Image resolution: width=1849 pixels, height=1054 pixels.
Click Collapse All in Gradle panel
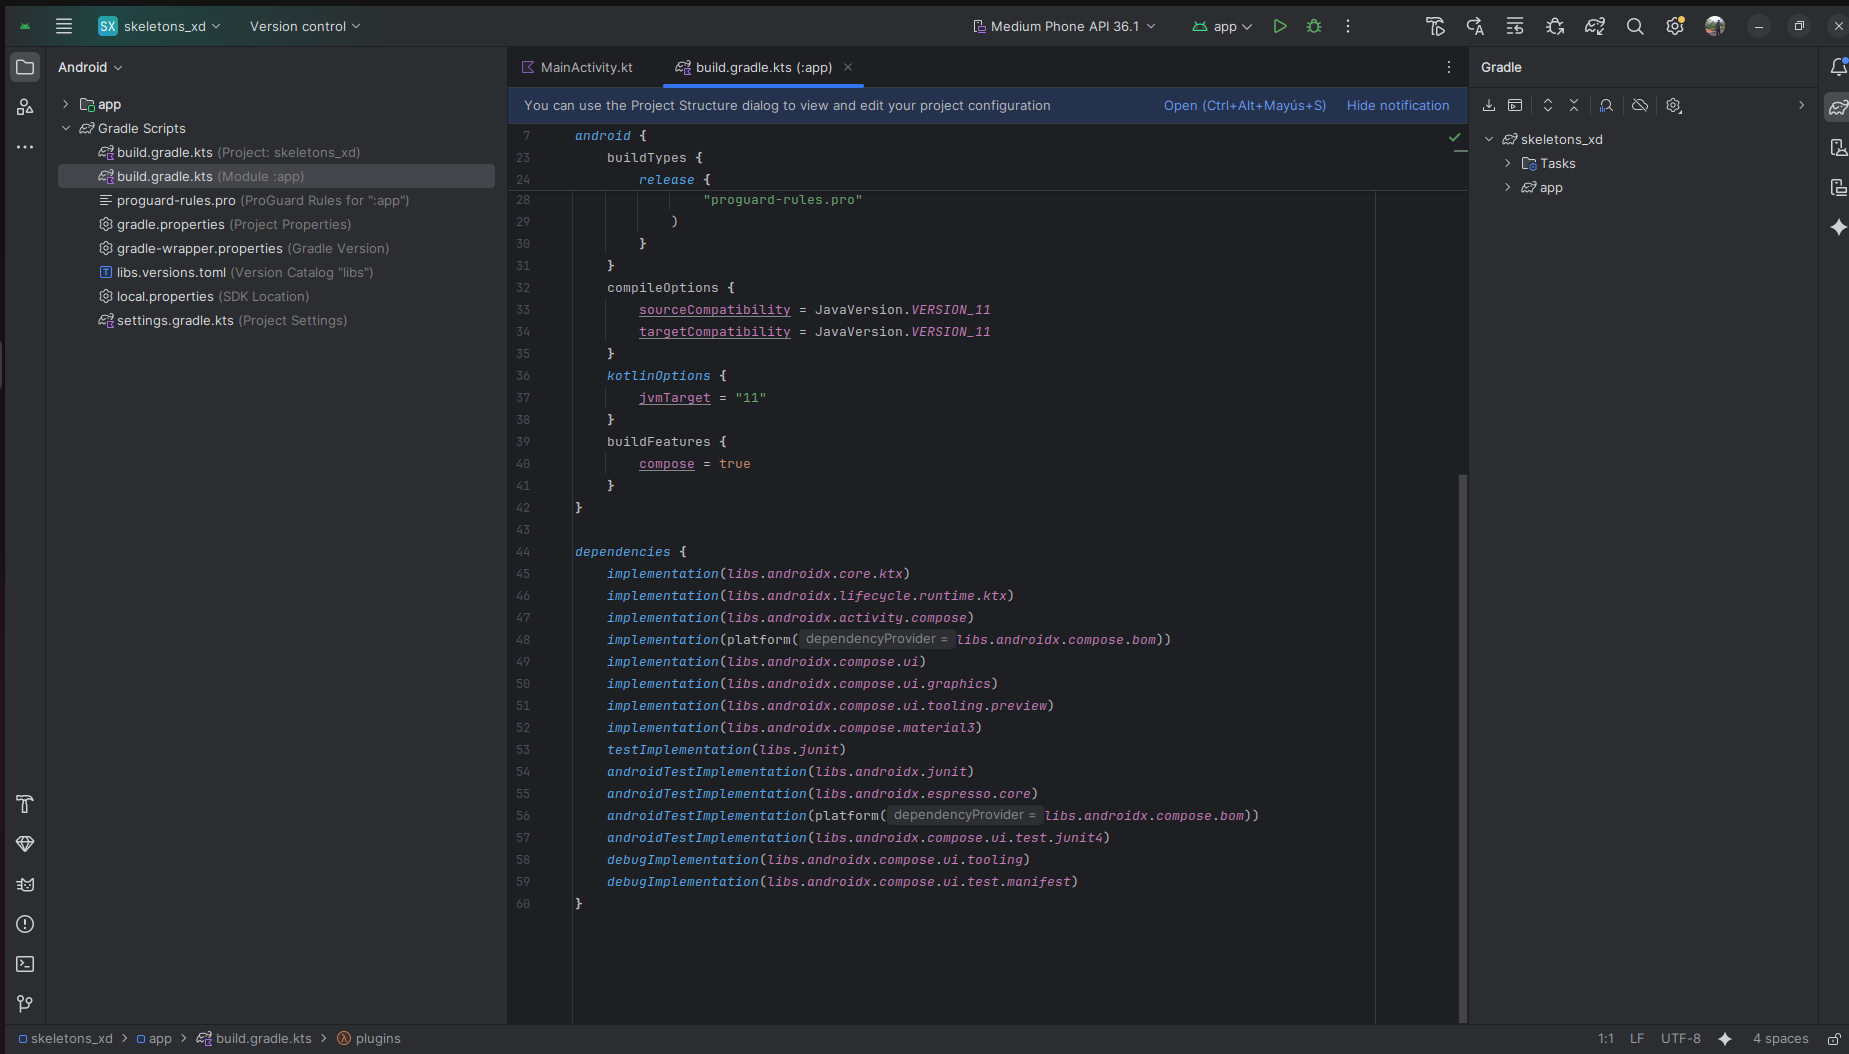tap(1574, 105)
